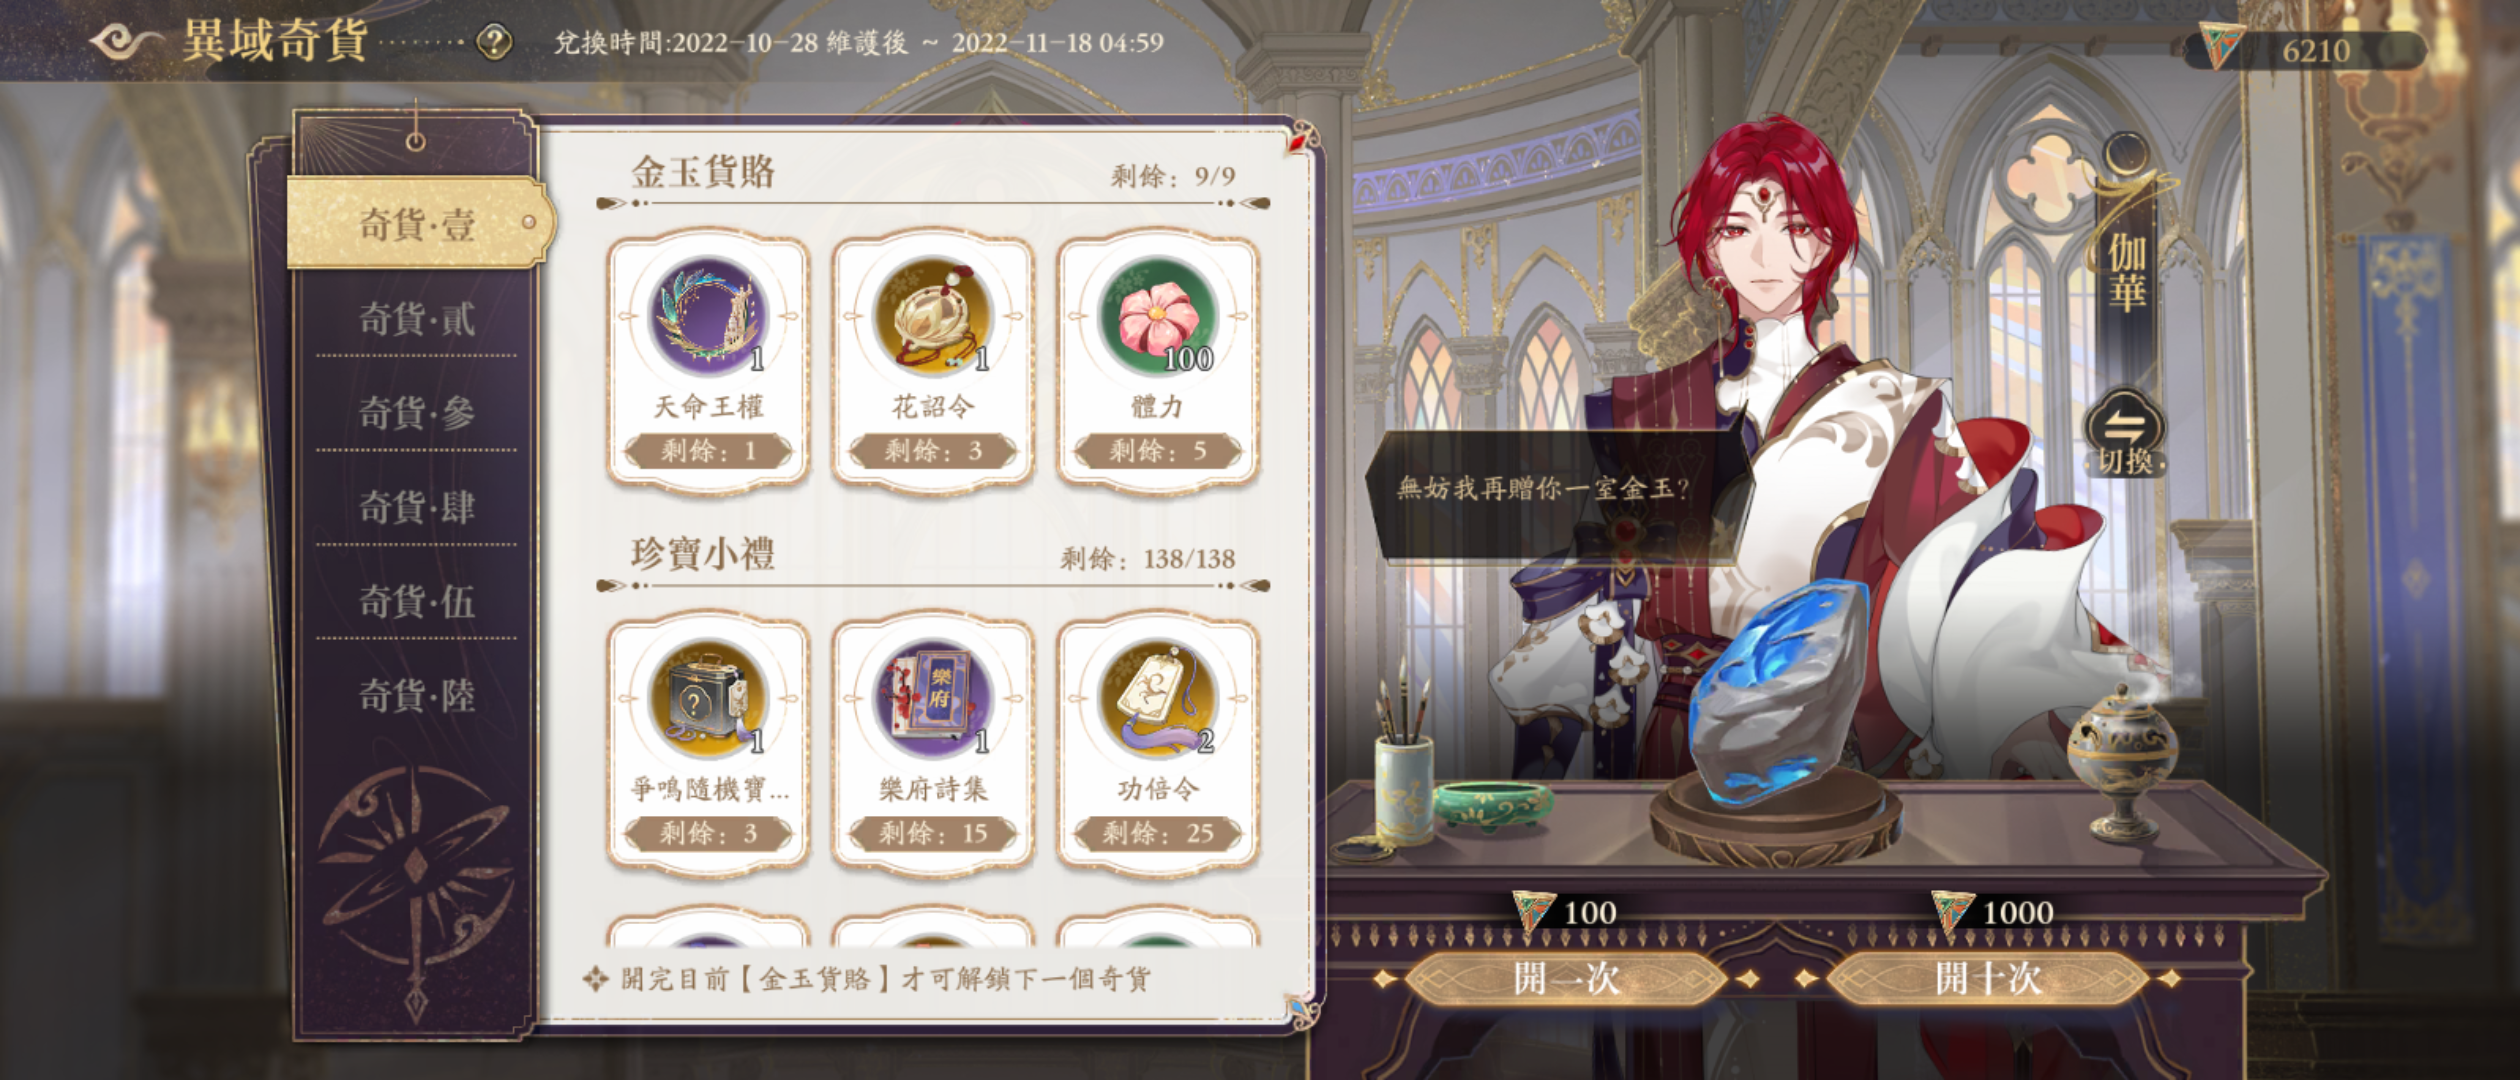
Task: Select the highlighted 奇貨·壹 tab
Action: (420, 223)
